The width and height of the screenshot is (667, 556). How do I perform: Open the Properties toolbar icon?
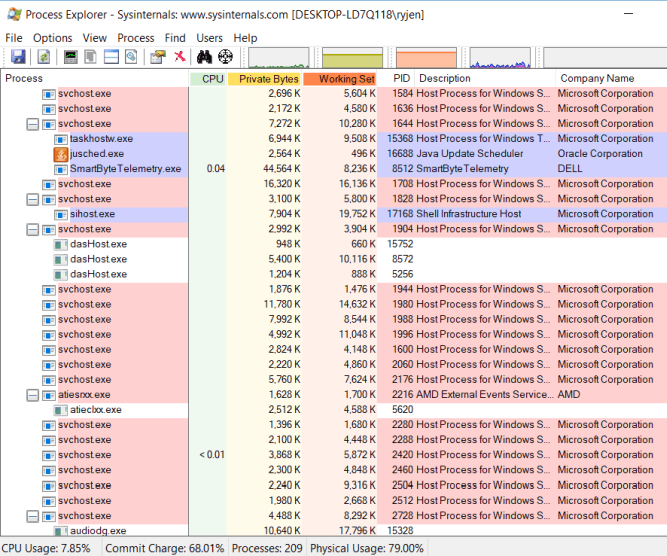(158, 57)
